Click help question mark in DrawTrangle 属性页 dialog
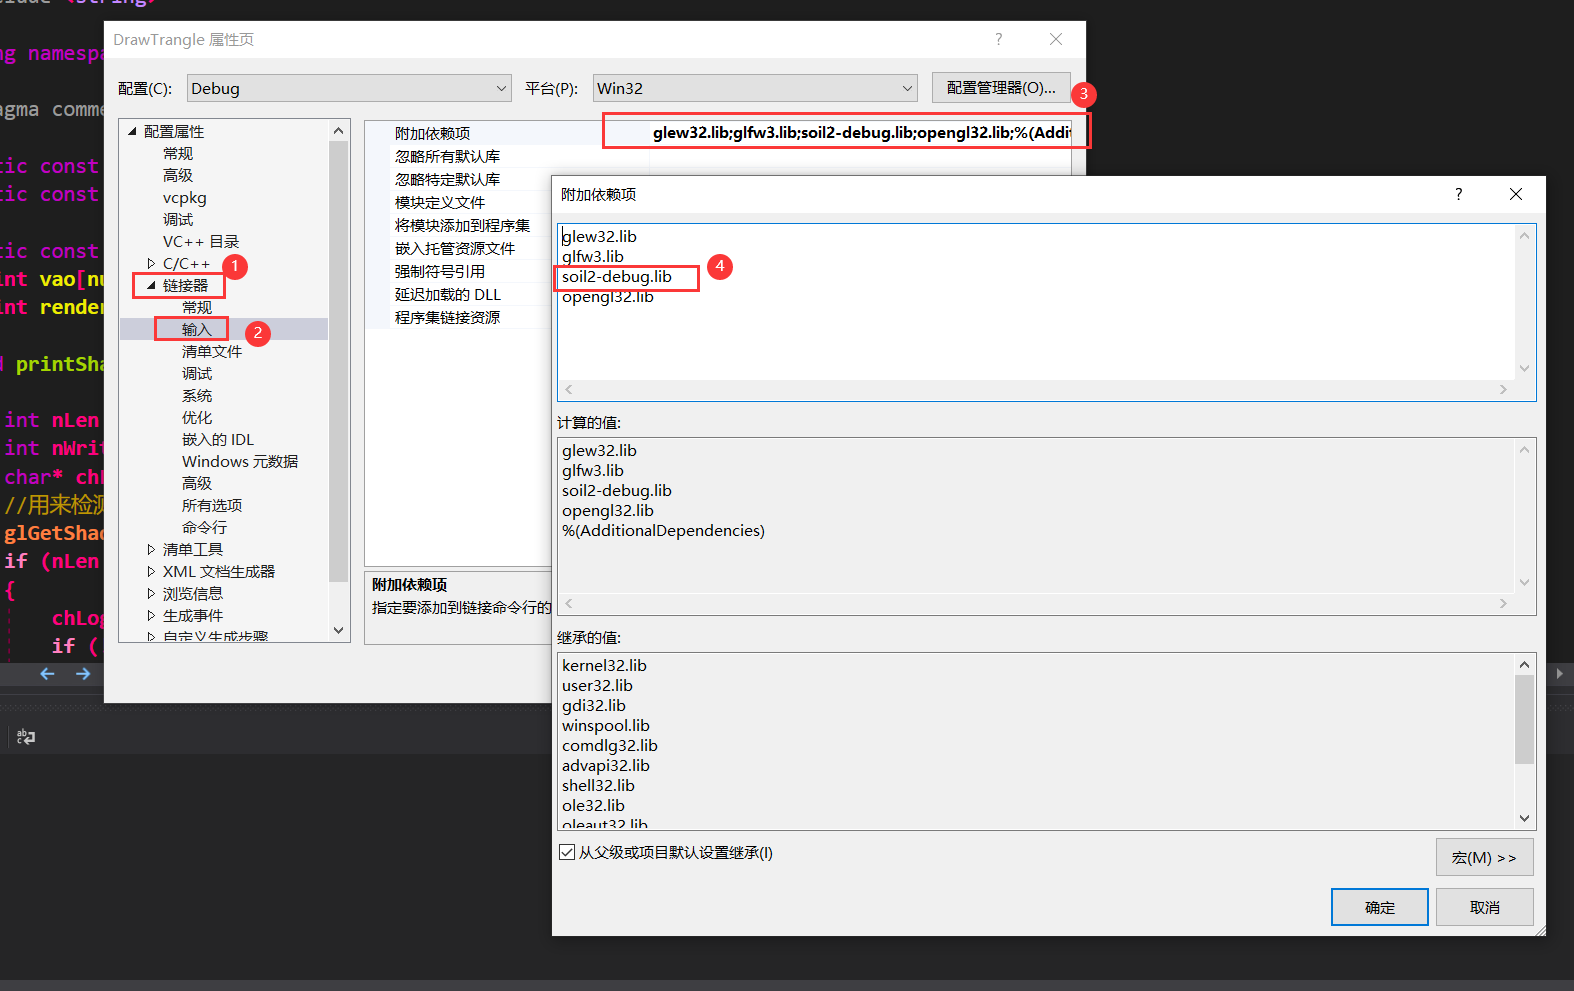This screenshot has height=991, width=1574. (x=998, y=39)
